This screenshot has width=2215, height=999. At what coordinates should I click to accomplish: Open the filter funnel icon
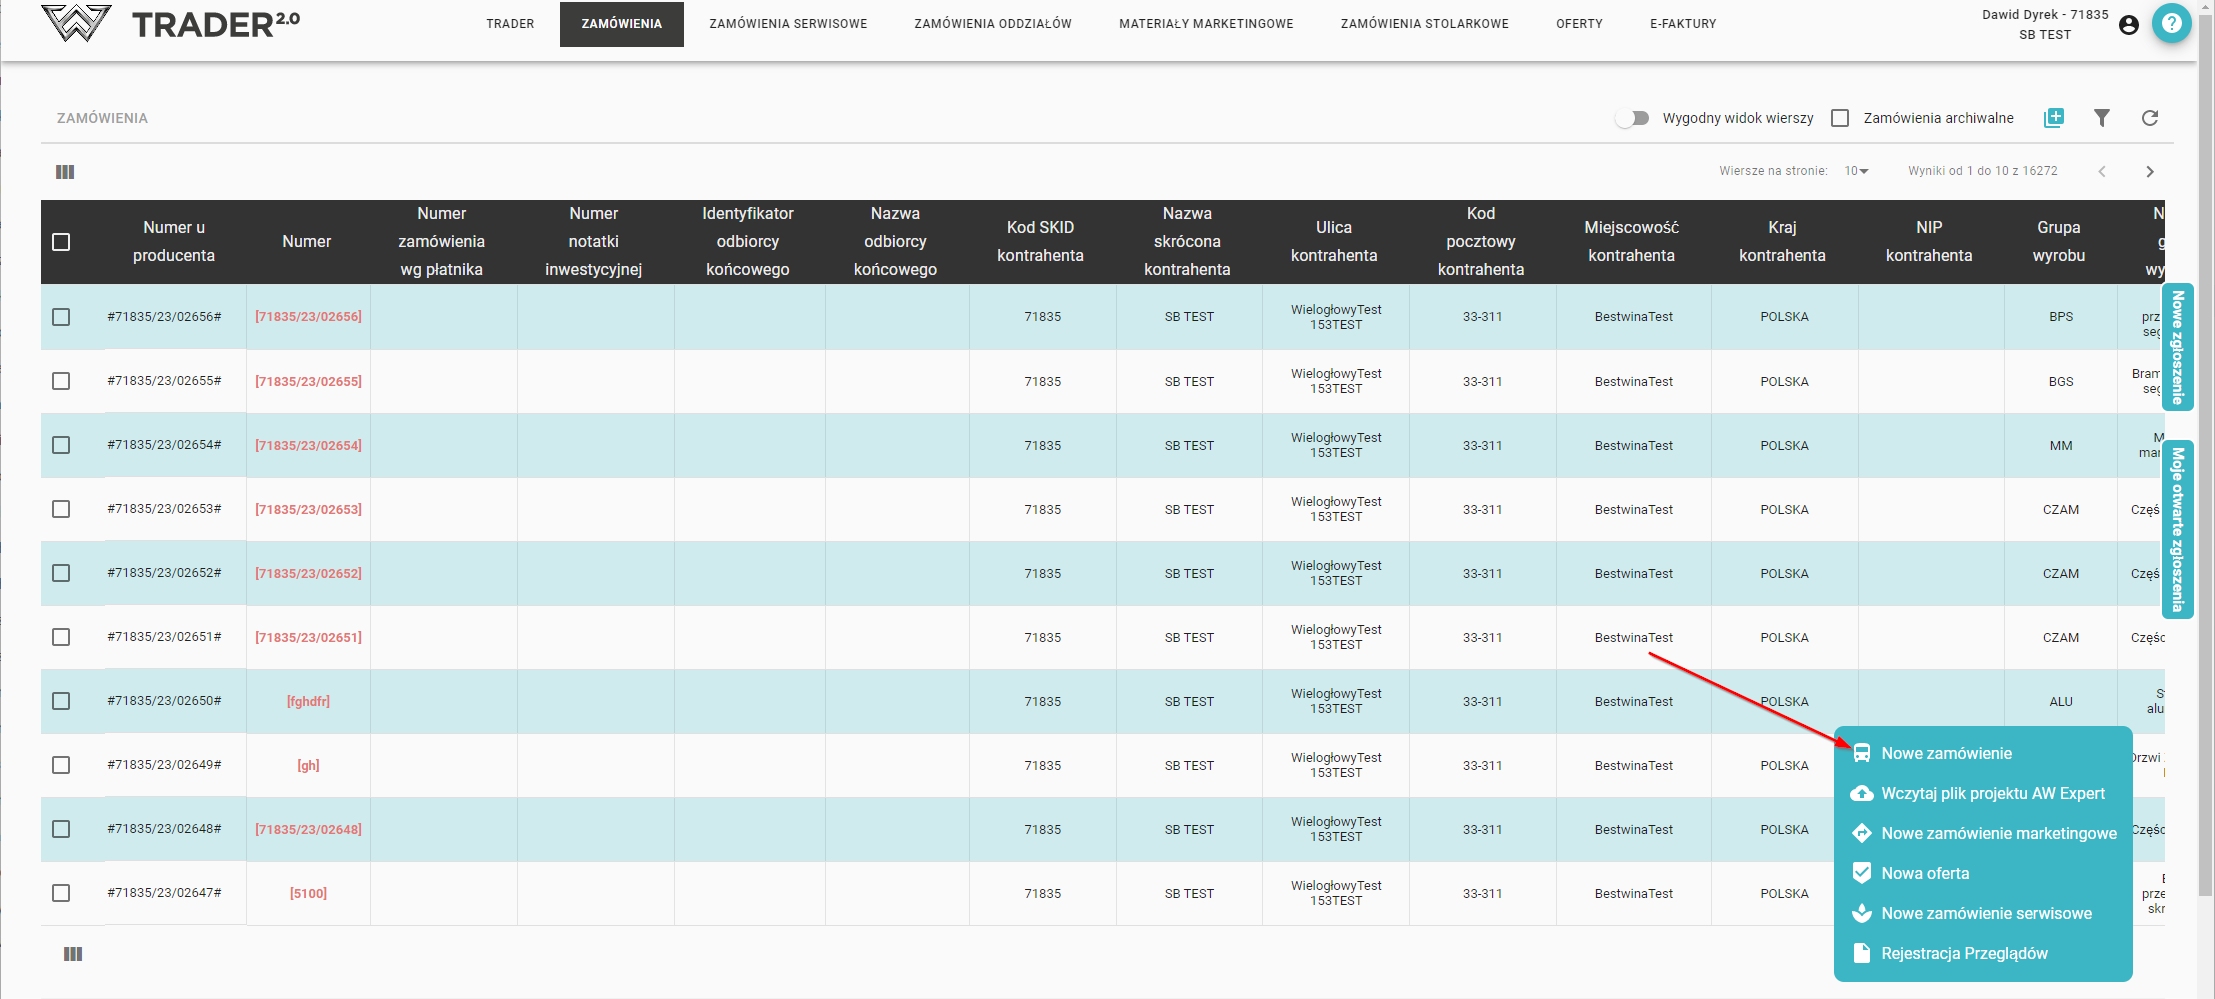pos(2102,118)
